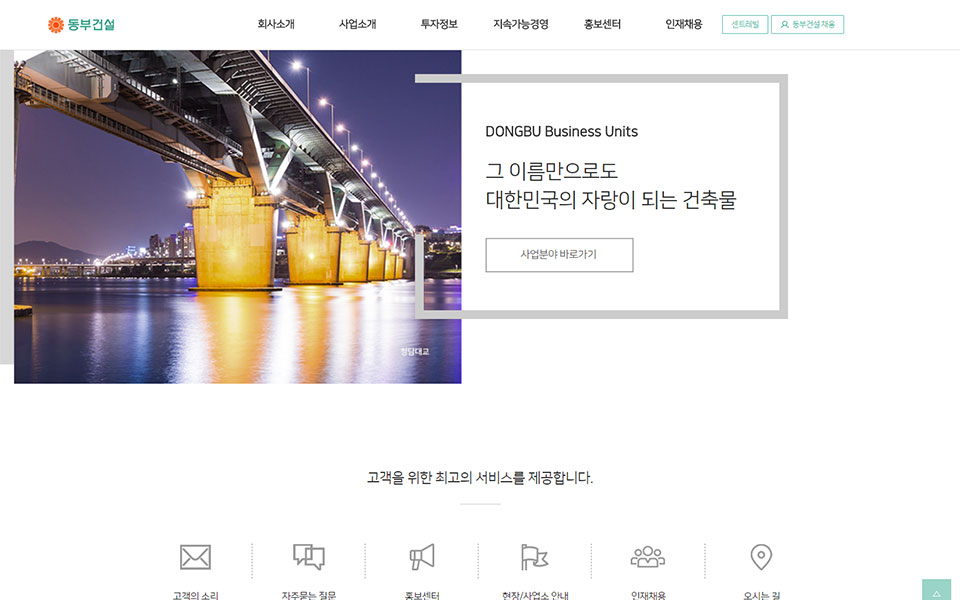Click the scroll-to-top arrow button
The height and width of the screenshot is (600, 960).
coord(936,590)
